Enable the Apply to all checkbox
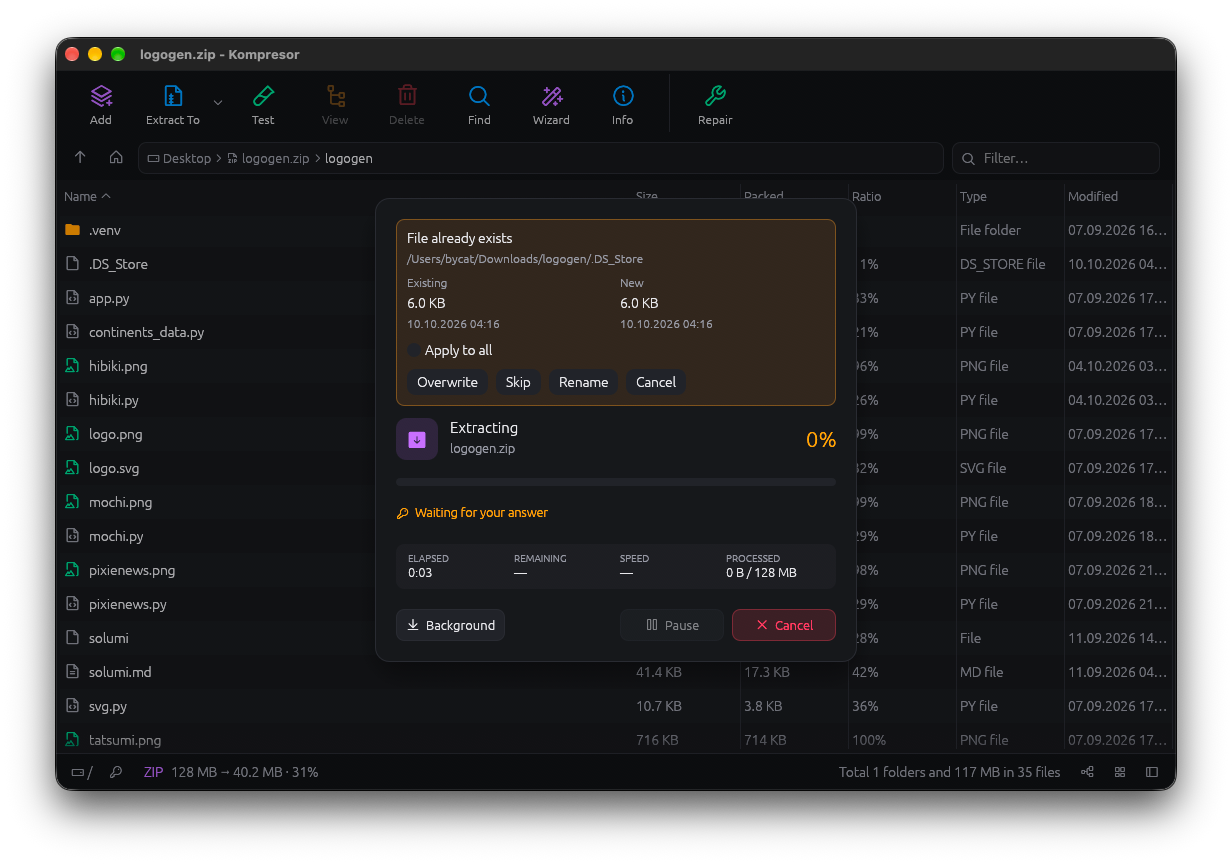Image resolution: width=1232 pixels, height=864 pixels. 414,350
